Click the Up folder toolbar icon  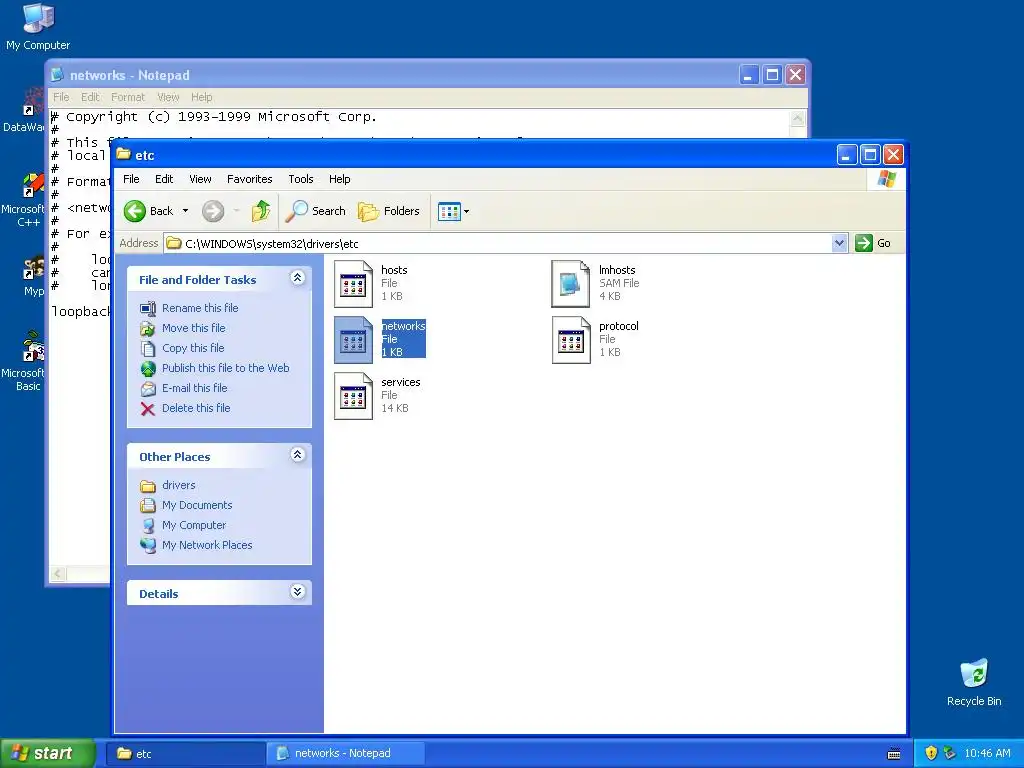(261, 211)
